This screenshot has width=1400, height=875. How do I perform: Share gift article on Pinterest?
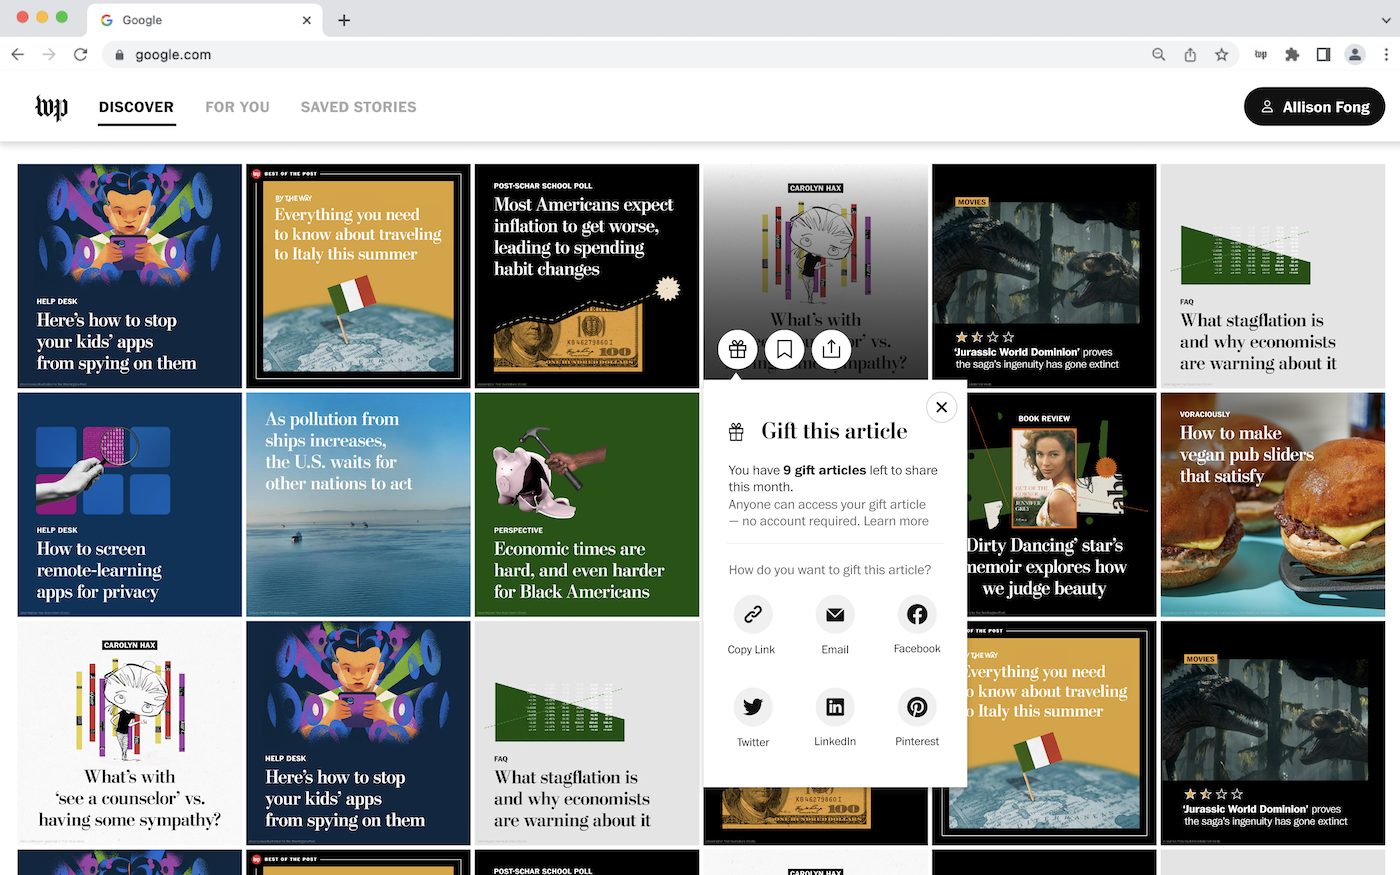917,718
